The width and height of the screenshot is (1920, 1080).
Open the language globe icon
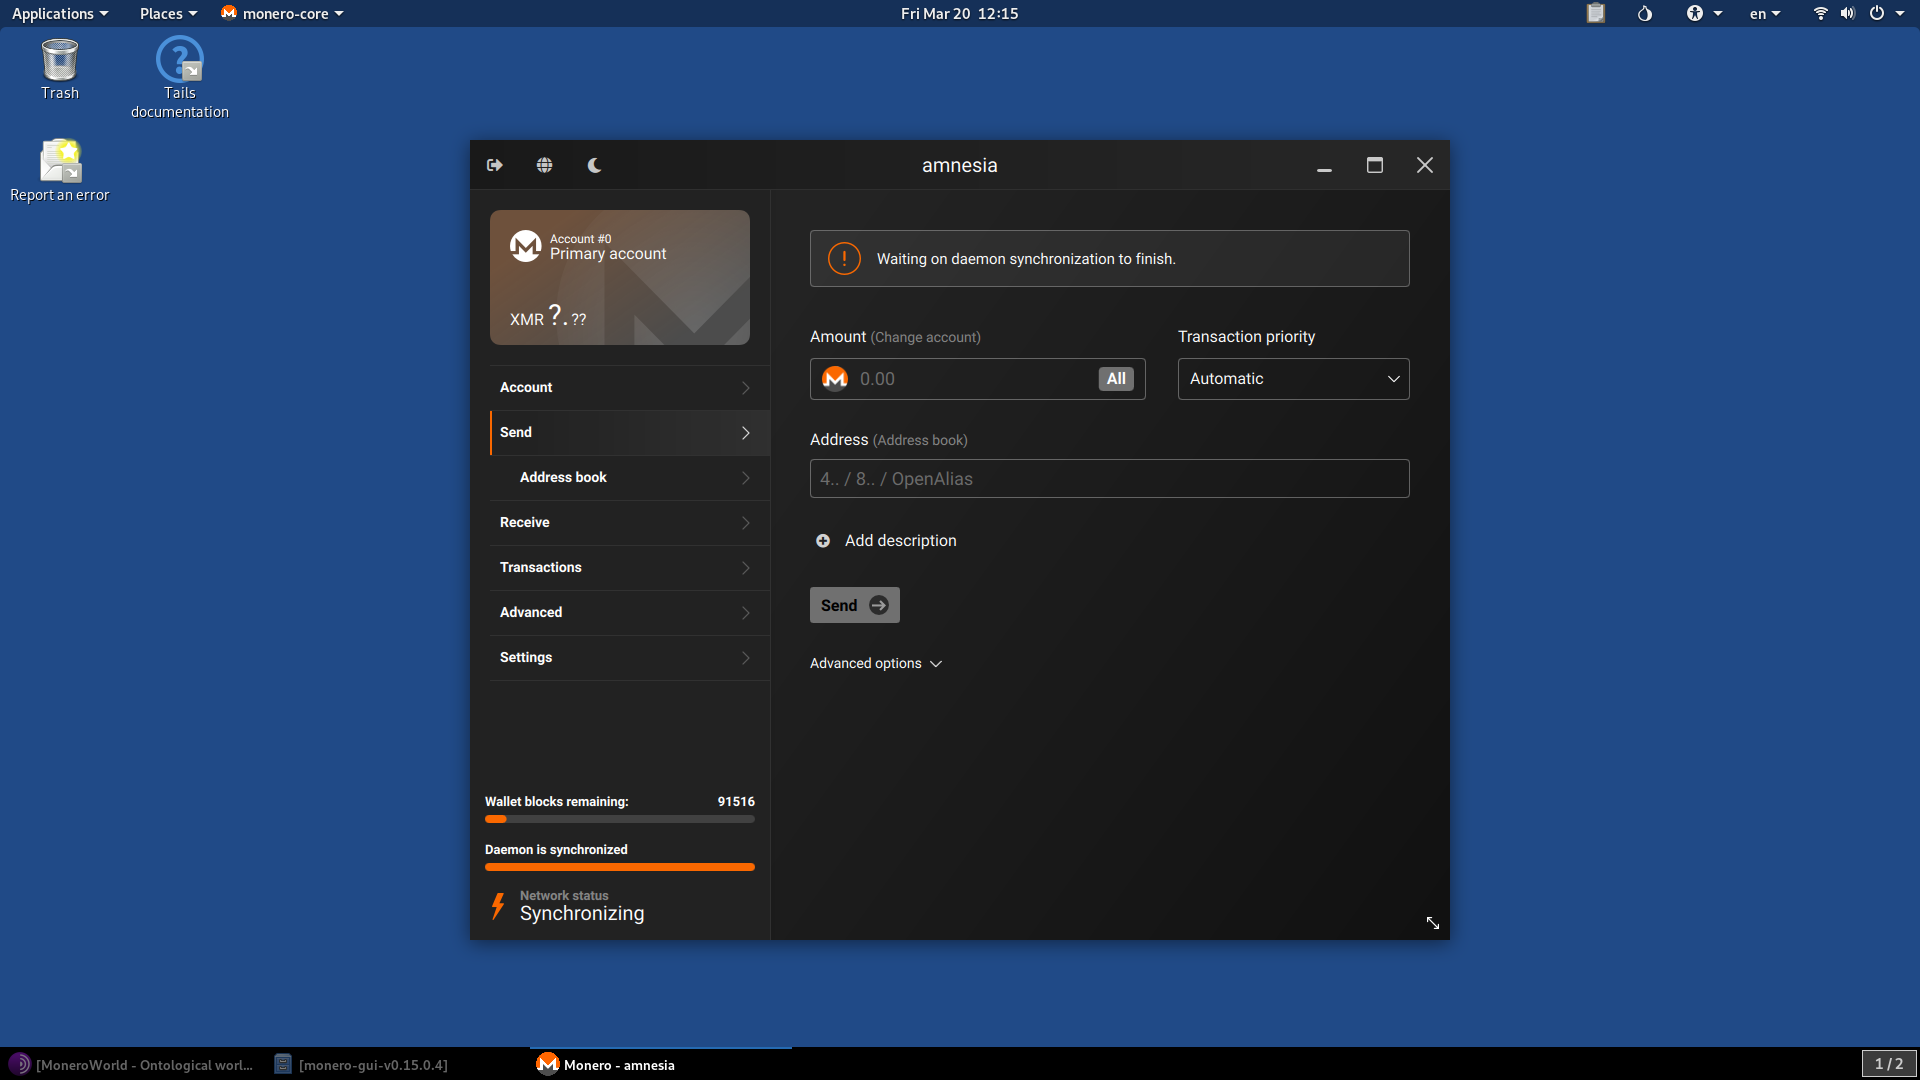pos(544,165)
